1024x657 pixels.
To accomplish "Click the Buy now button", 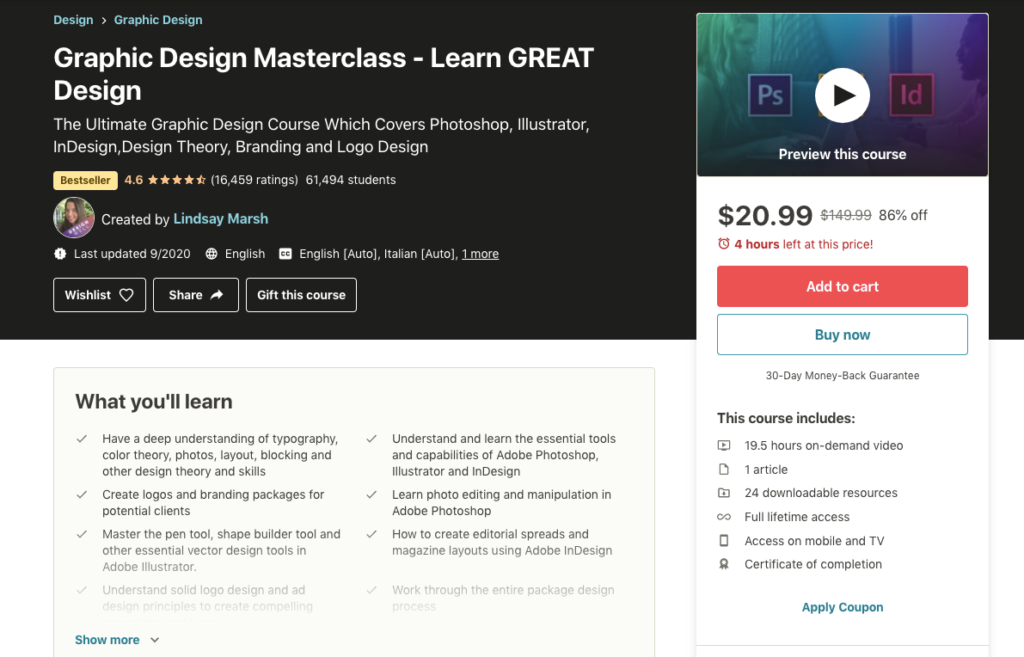I will pyautogui.click(x=842, y=334).
